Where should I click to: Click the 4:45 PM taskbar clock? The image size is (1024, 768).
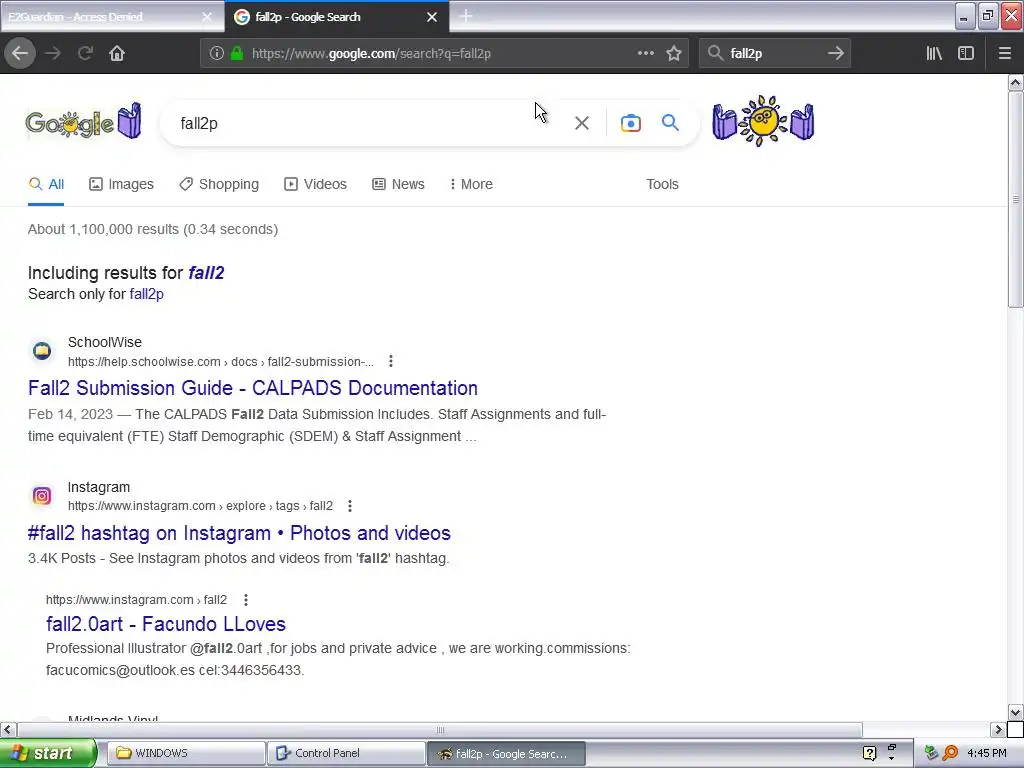[x=987, y=753]
